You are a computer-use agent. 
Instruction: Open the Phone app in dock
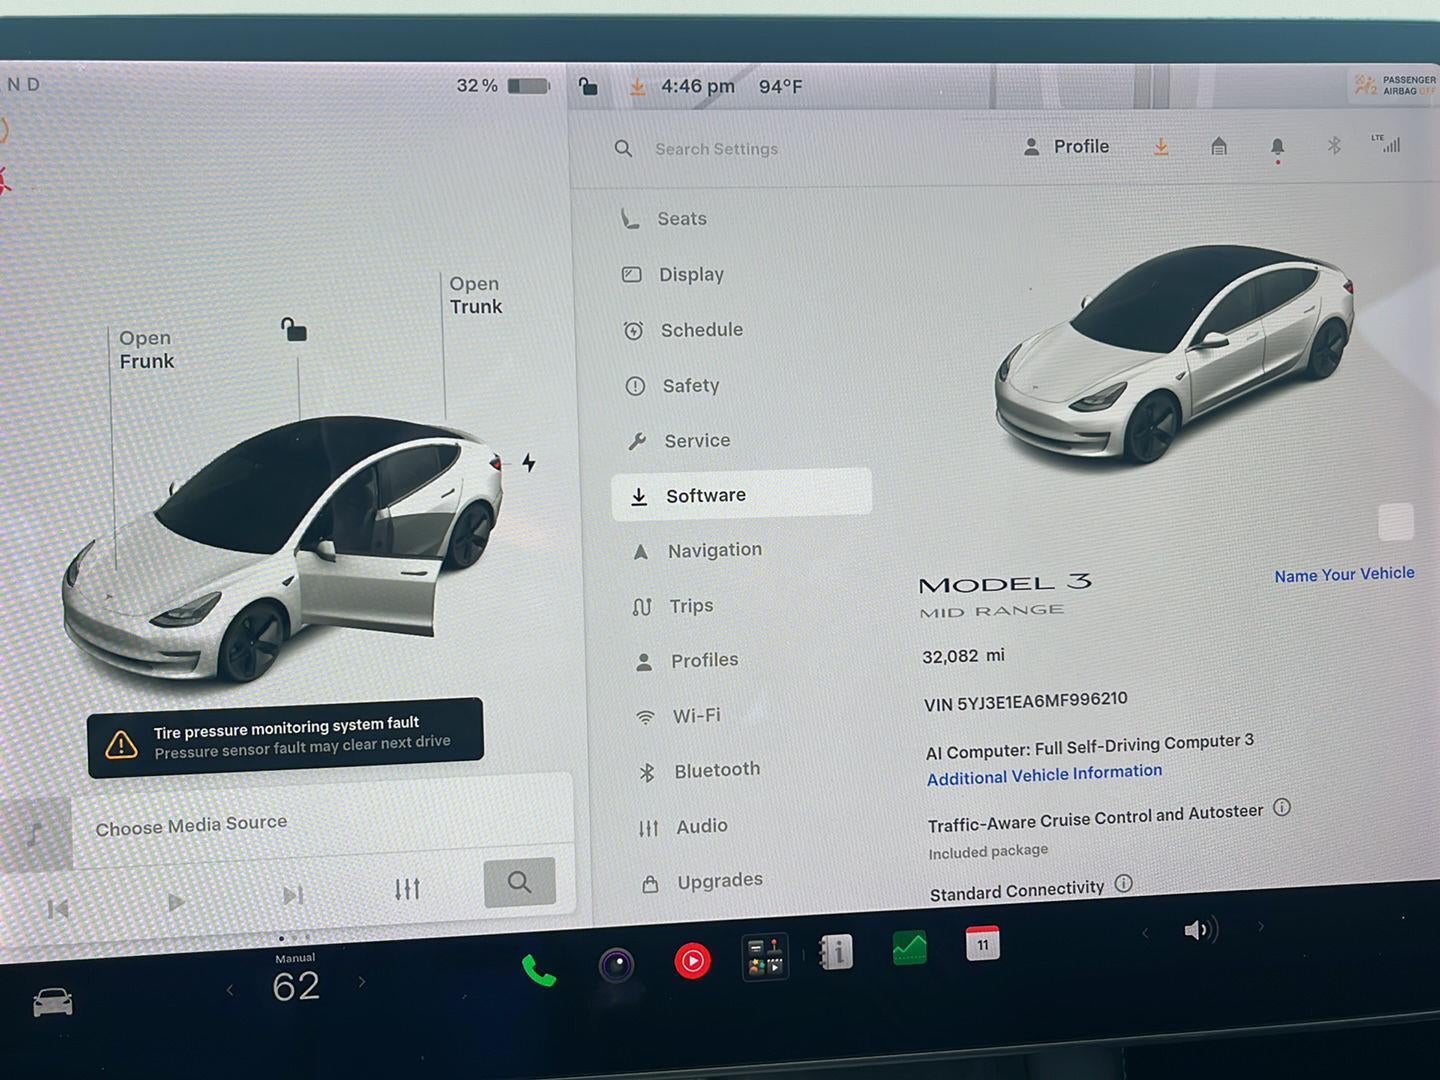(539, 970)
